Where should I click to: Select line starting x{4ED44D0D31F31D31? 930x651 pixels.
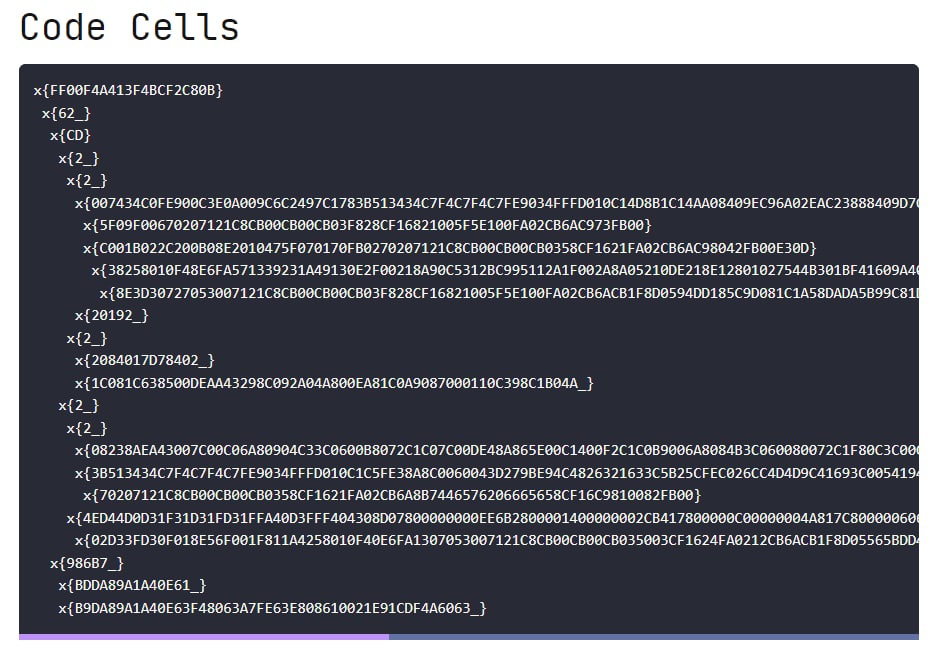[x=492, y=518]
